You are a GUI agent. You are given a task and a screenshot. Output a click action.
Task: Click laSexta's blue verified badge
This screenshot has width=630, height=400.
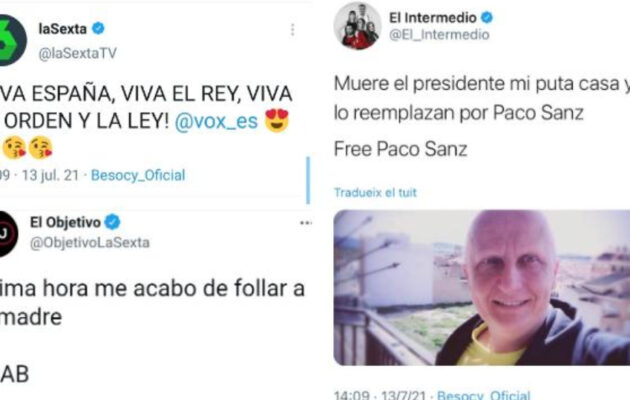[x=98, y=29]
